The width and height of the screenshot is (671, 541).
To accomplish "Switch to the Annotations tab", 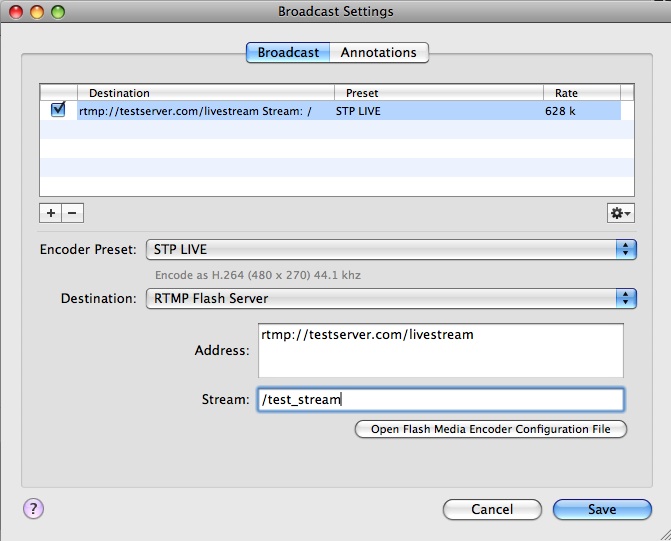I will coord(378,52).
